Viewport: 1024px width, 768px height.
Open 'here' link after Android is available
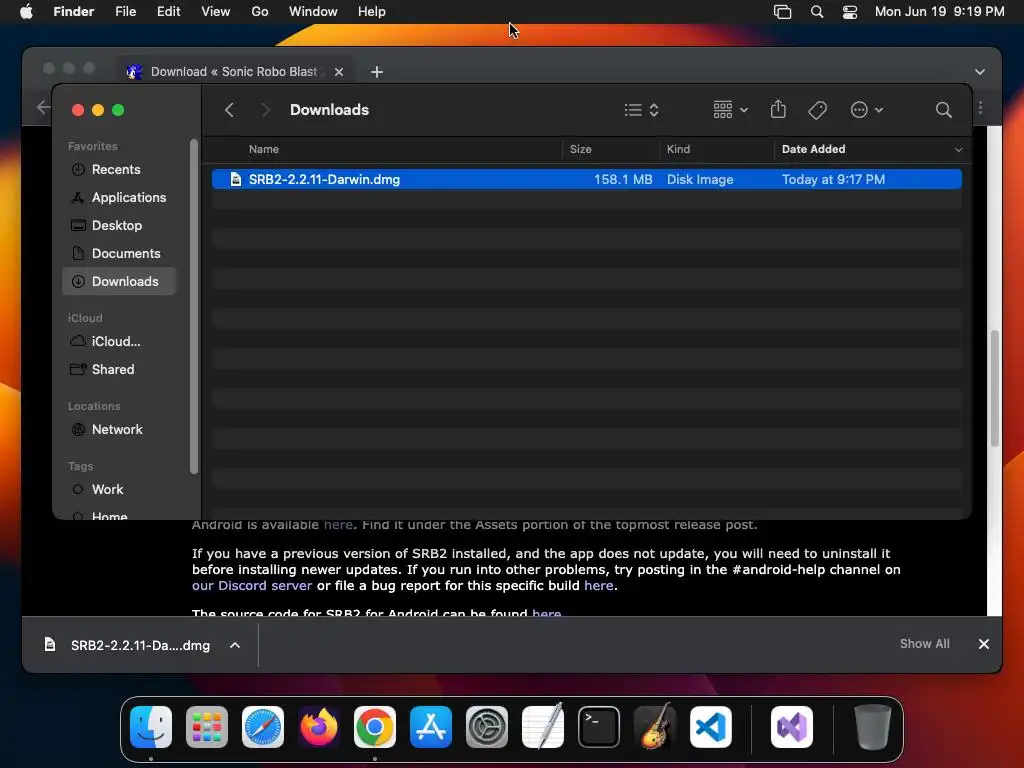coord(338,524)
